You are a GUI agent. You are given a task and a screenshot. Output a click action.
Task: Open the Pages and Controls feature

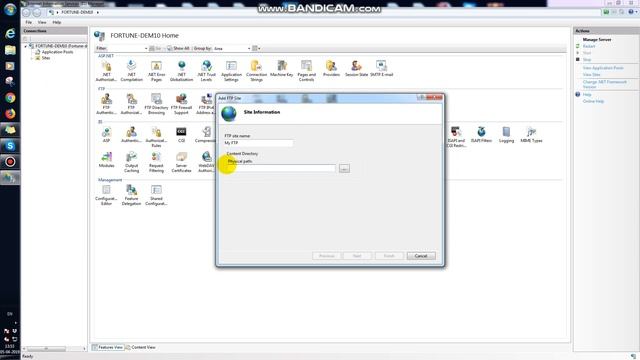[307, 71]
